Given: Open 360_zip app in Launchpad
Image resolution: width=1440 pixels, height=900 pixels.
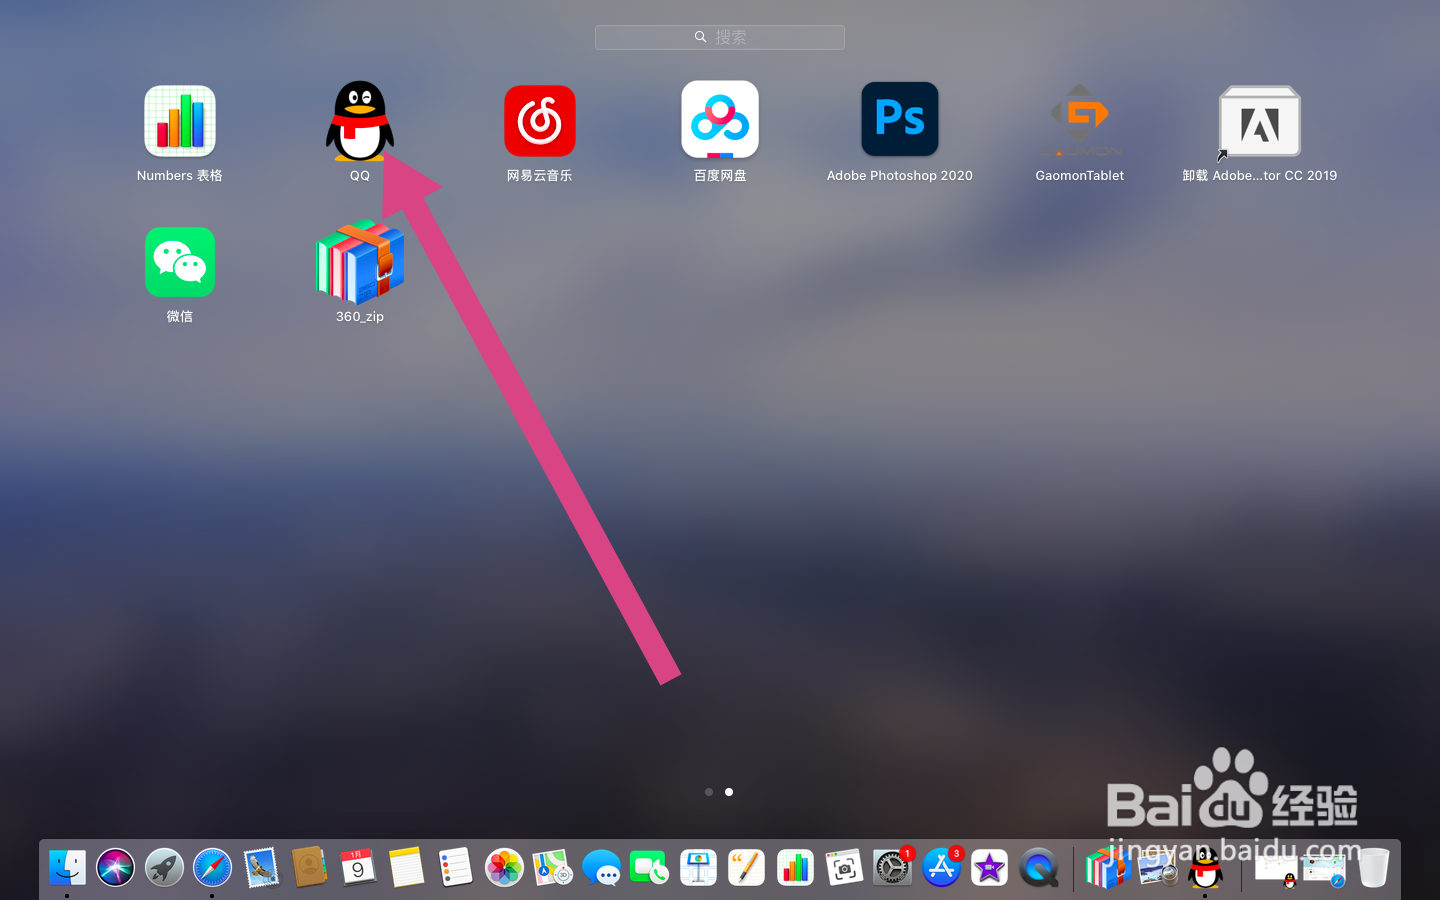Looking at the screenshot, I should (x=360, y=262).
